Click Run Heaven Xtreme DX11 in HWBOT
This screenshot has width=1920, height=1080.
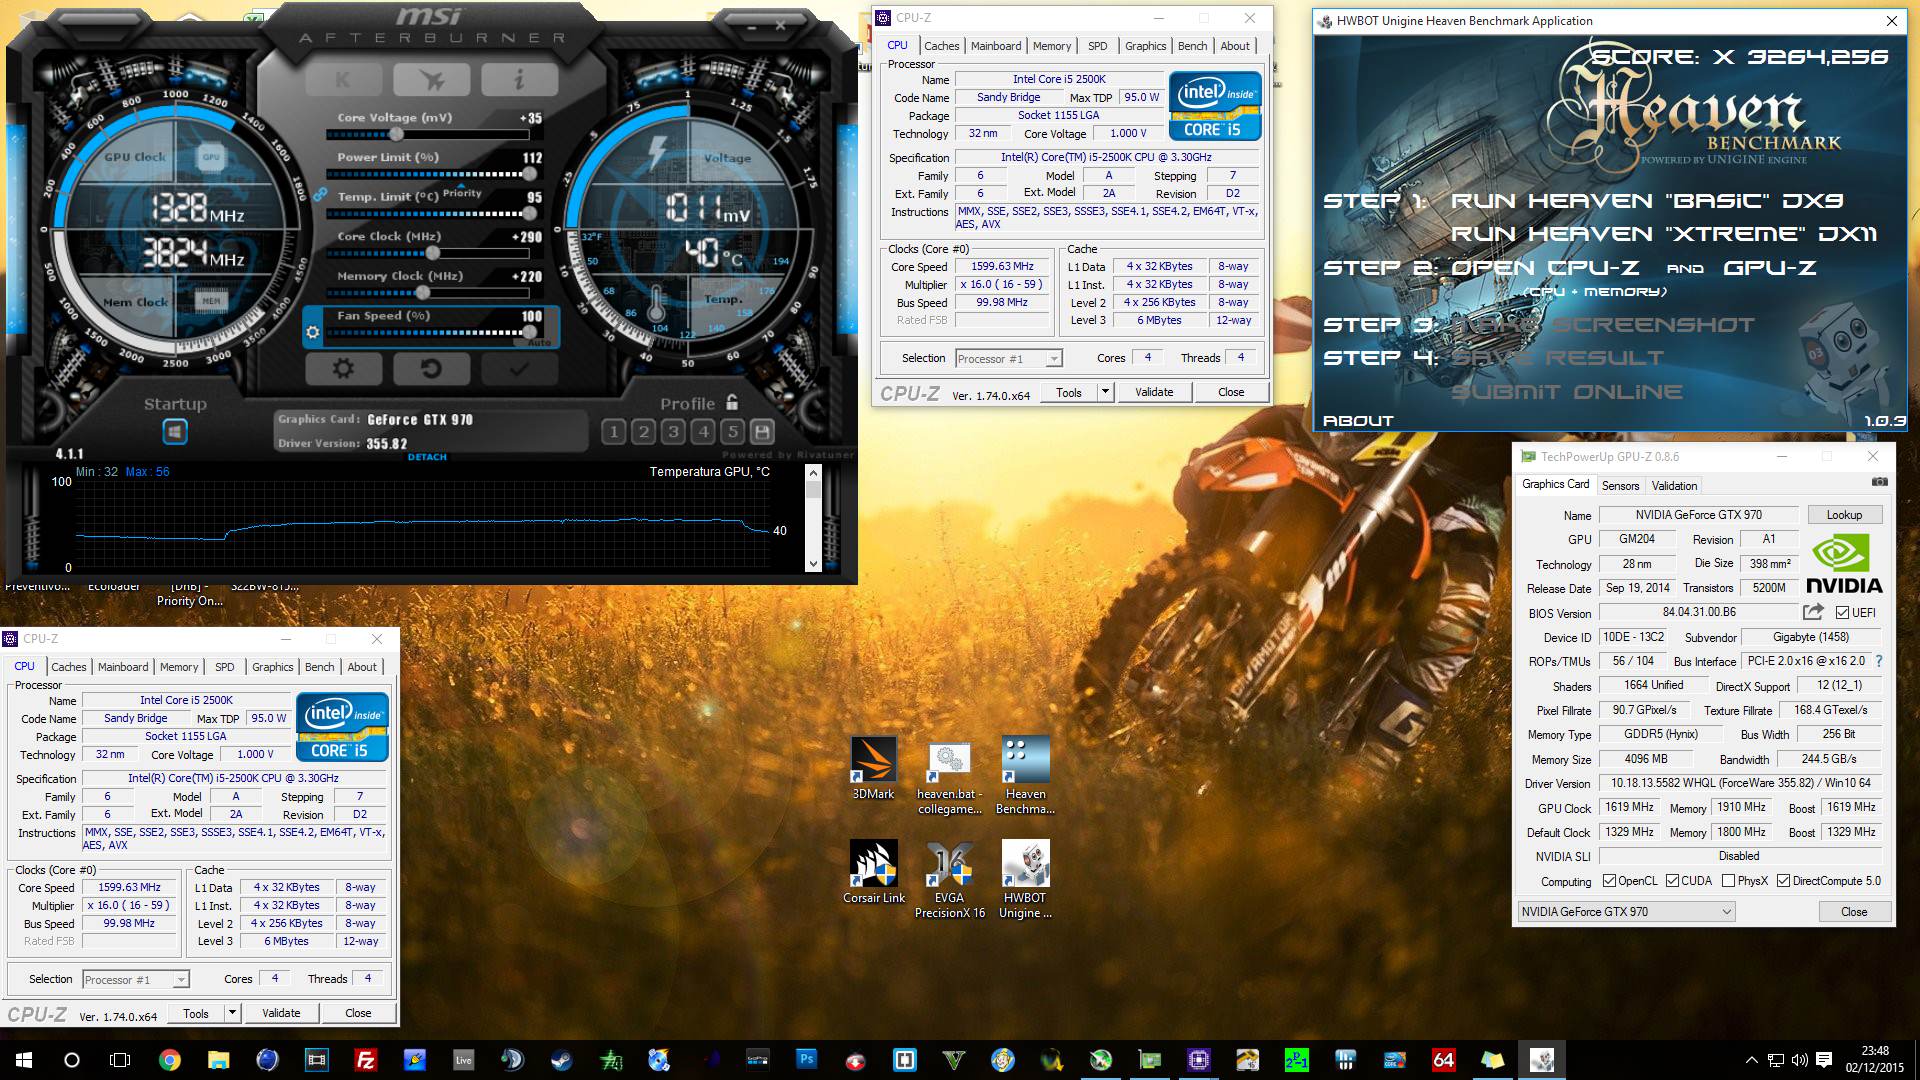1664,234
